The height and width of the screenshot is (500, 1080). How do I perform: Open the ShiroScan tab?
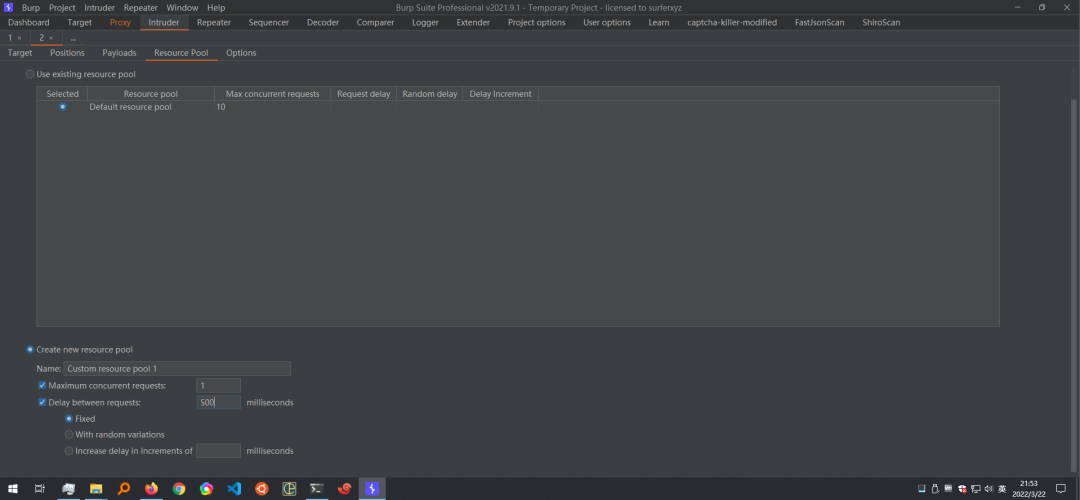(881, 23)
